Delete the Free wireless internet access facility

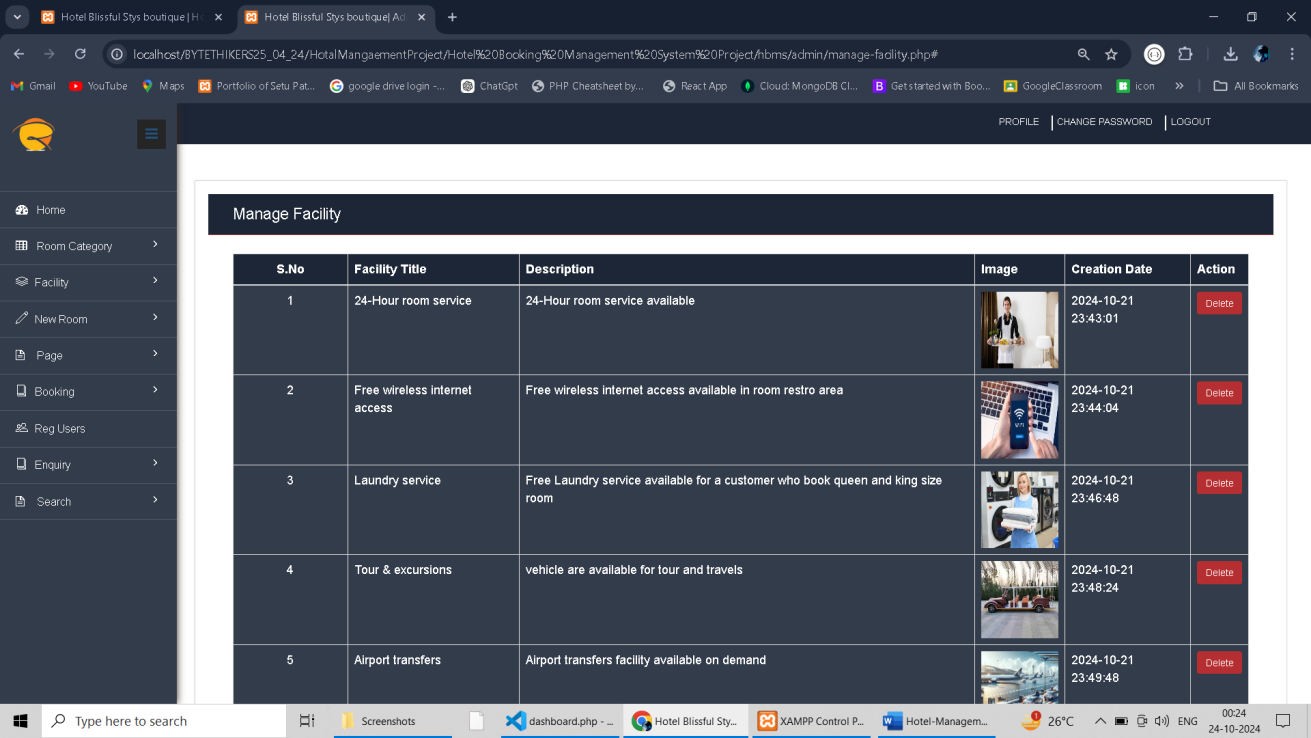point(1219,393)
